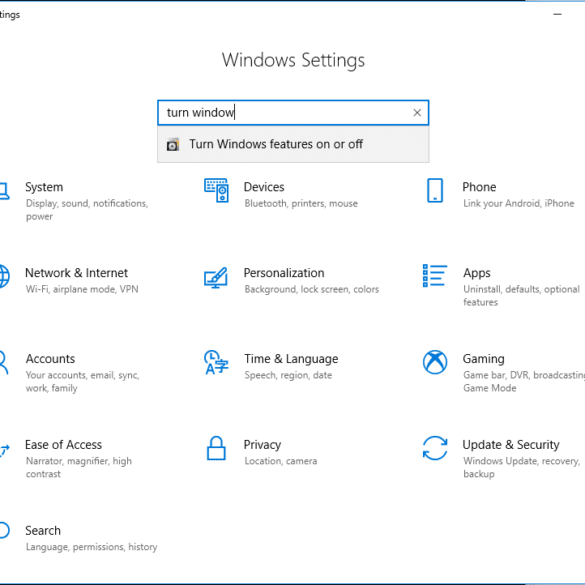Click 'Your accounts, email, sync' description
Viewport: 585px width, 585px height.
(82, 375)
